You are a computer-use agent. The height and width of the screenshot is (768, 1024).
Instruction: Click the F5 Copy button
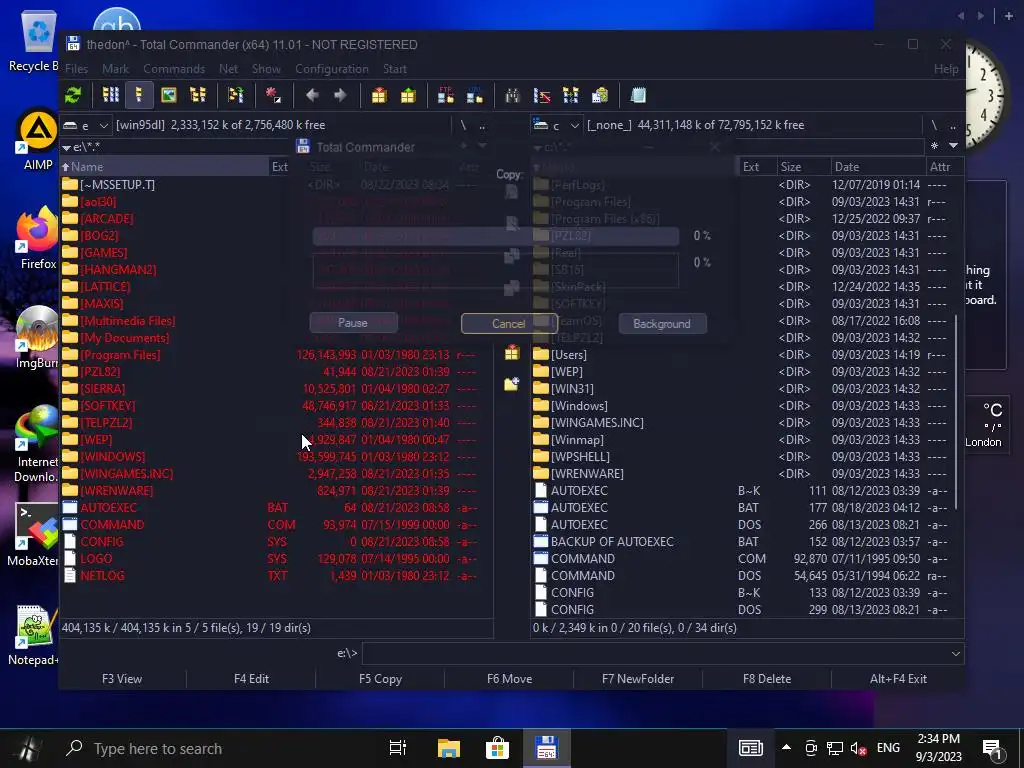380,679
